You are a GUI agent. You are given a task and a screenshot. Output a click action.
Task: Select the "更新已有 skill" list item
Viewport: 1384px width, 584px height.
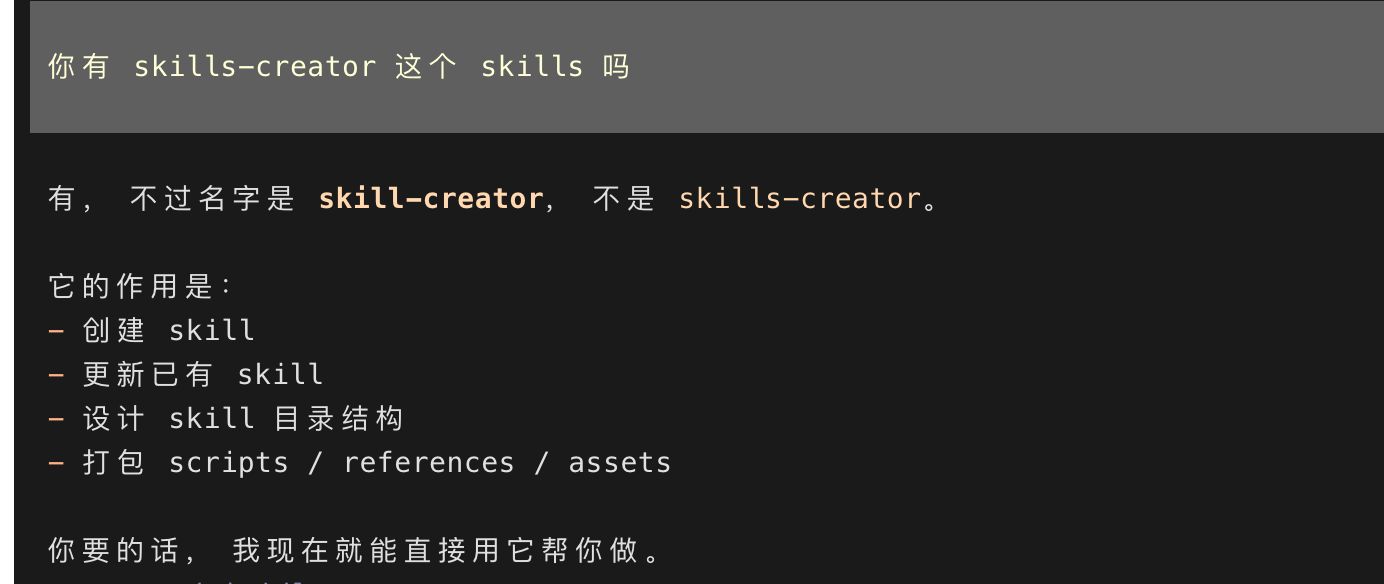203,375
